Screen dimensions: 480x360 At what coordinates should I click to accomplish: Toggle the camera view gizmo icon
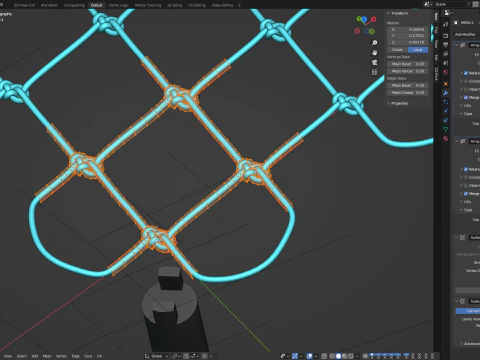[375, 62]
